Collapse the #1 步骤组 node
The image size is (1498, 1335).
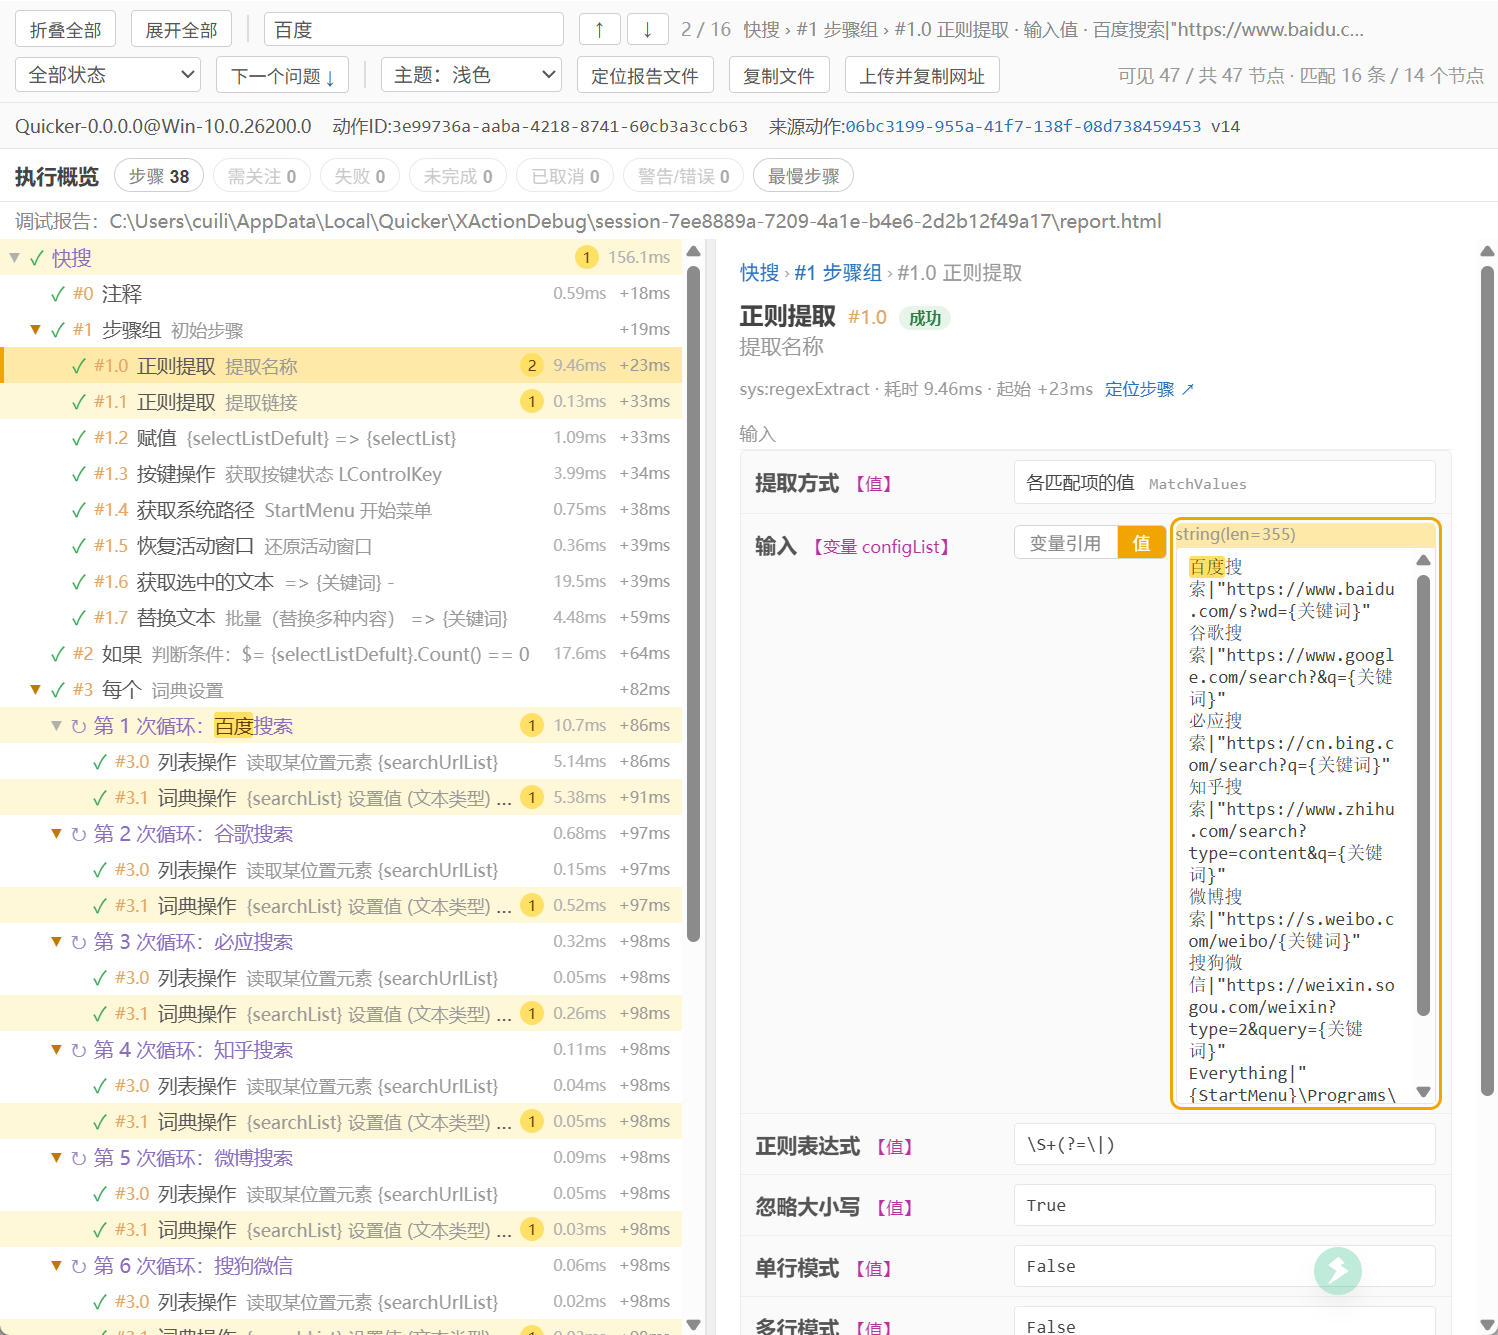(35, 330)
